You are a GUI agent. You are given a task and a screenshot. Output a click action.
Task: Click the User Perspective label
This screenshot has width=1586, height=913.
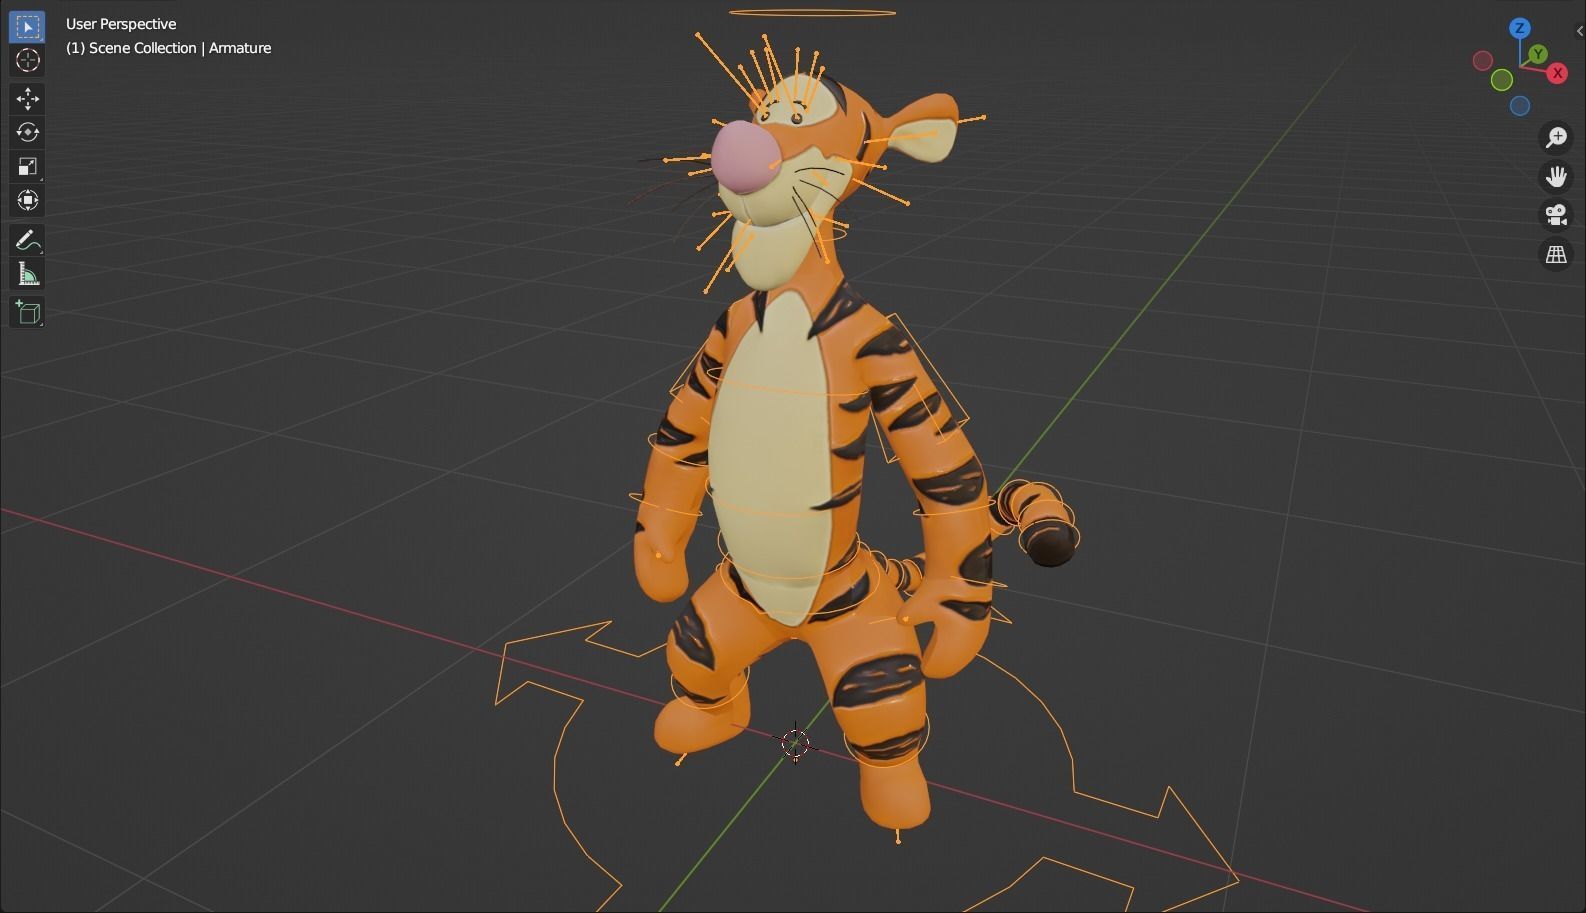click(x=121, y=24)
